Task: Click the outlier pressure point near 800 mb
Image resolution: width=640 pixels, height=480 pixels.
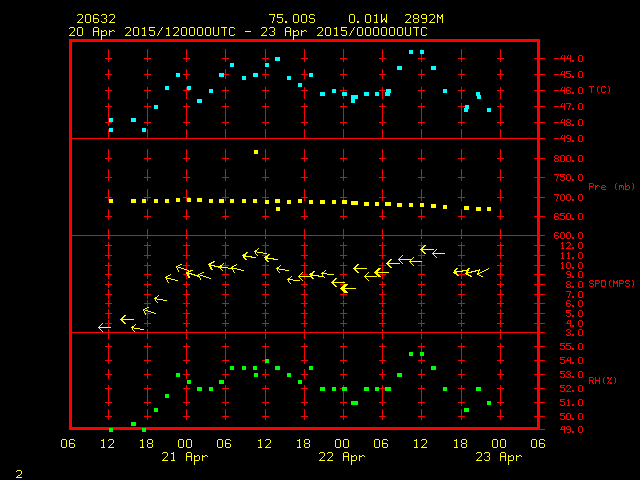Action: (256, 152)
